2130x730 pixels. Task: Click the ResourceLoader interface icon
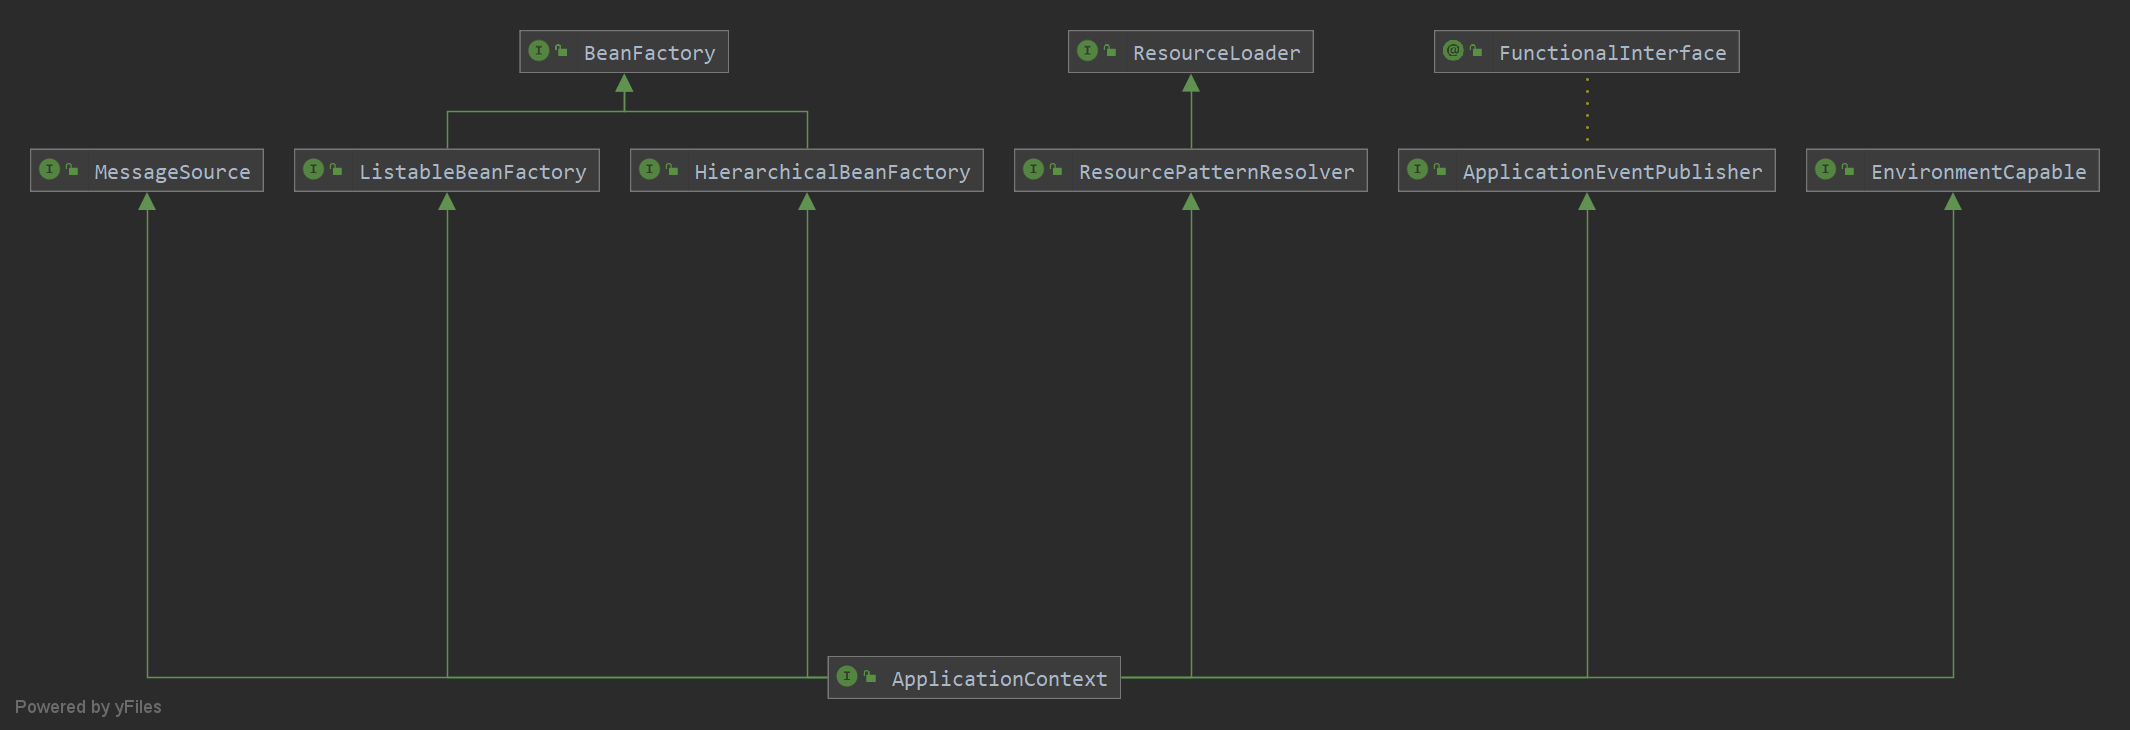pyautogui.click(x=1088, y=50)
